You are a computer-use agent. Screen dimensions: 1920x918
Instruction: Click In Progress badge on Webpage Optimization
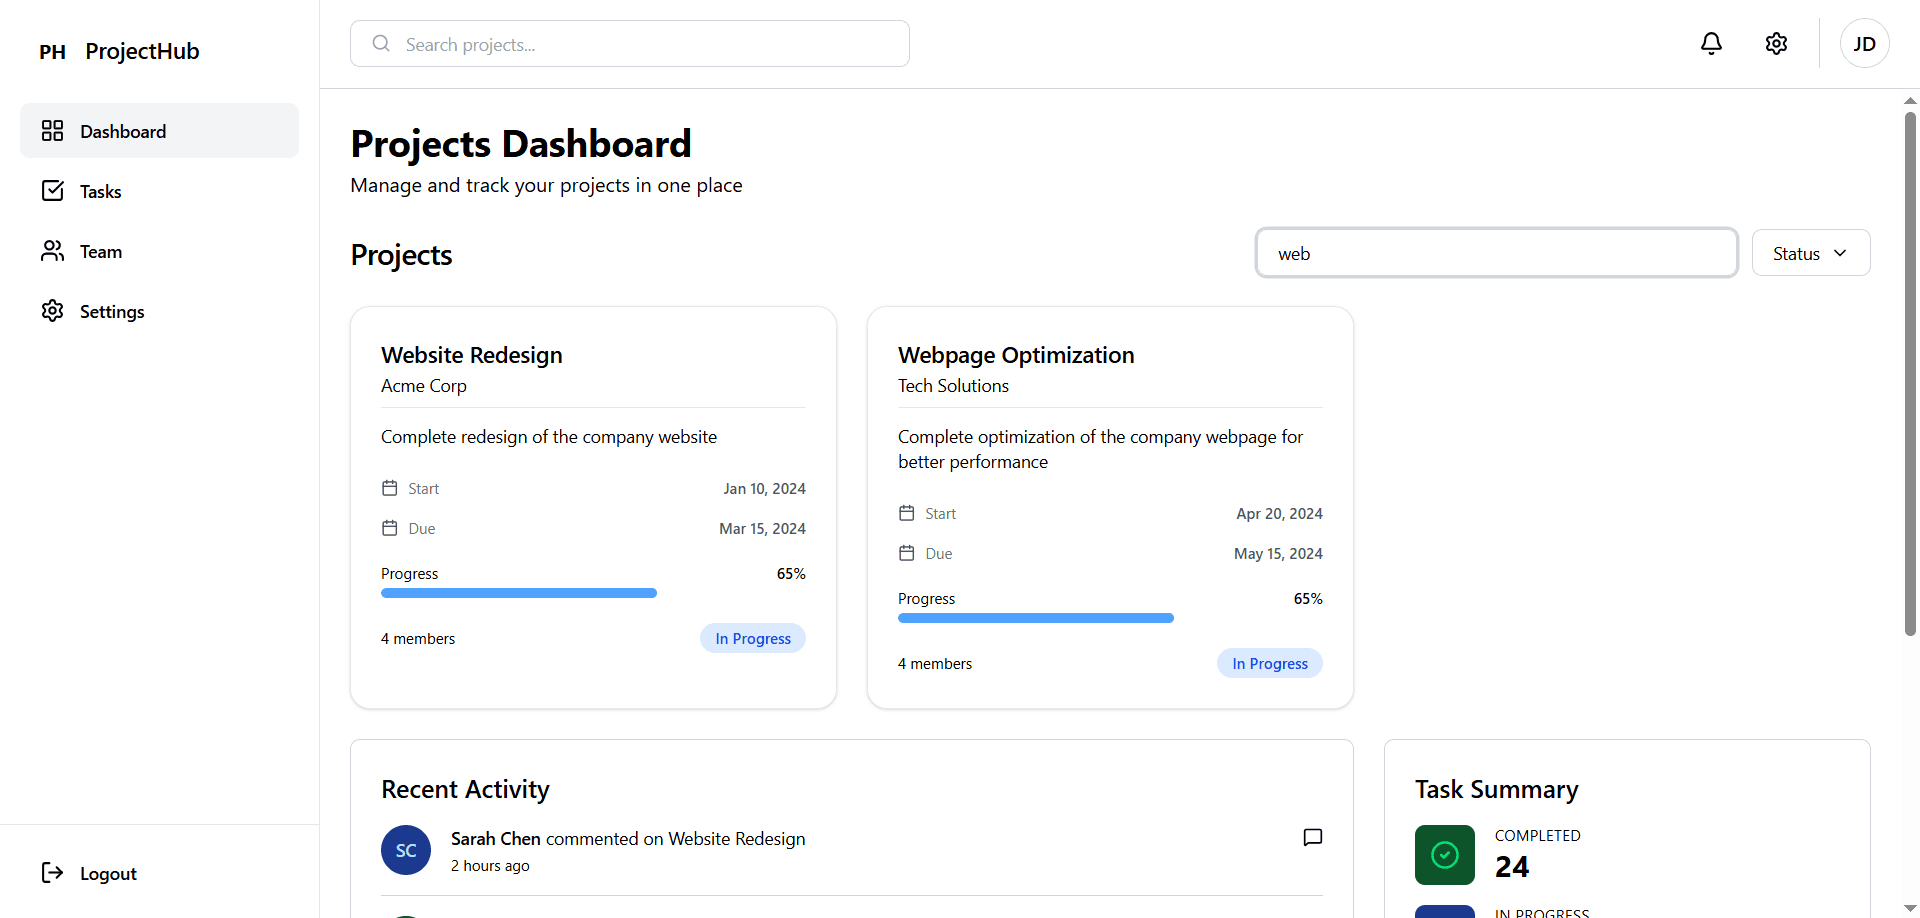[x=1270, y=663]
